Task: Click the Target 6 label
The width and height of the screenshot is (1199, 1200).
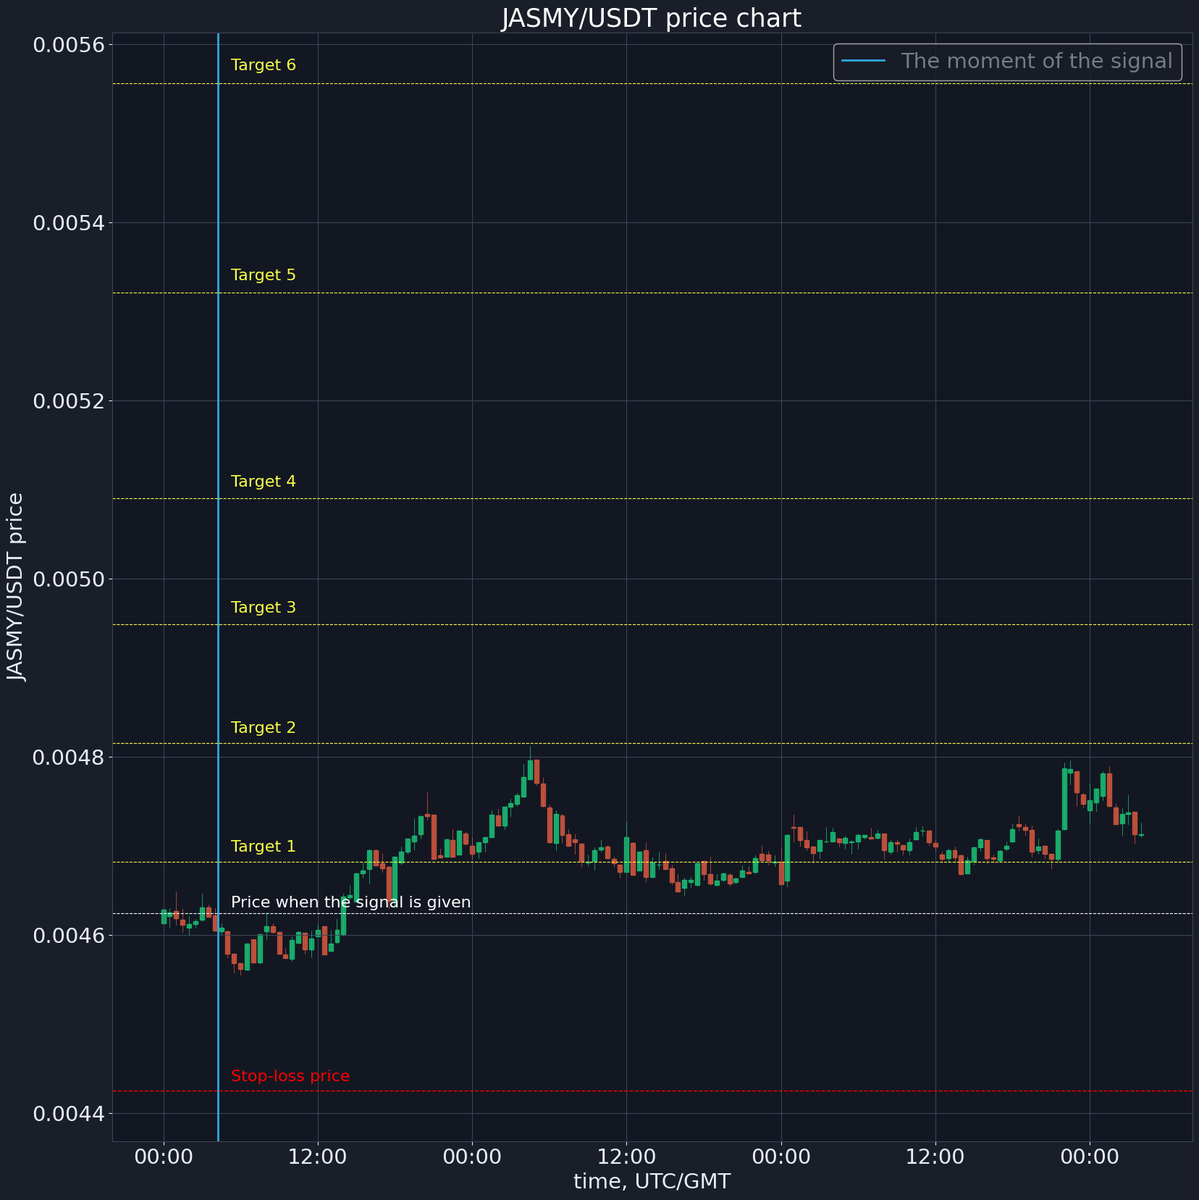Action: [262, 64]
